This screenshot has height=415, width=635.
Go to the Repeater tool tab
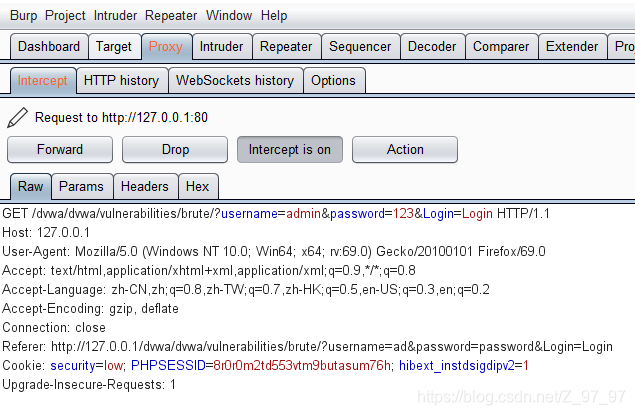pos(286,47)
